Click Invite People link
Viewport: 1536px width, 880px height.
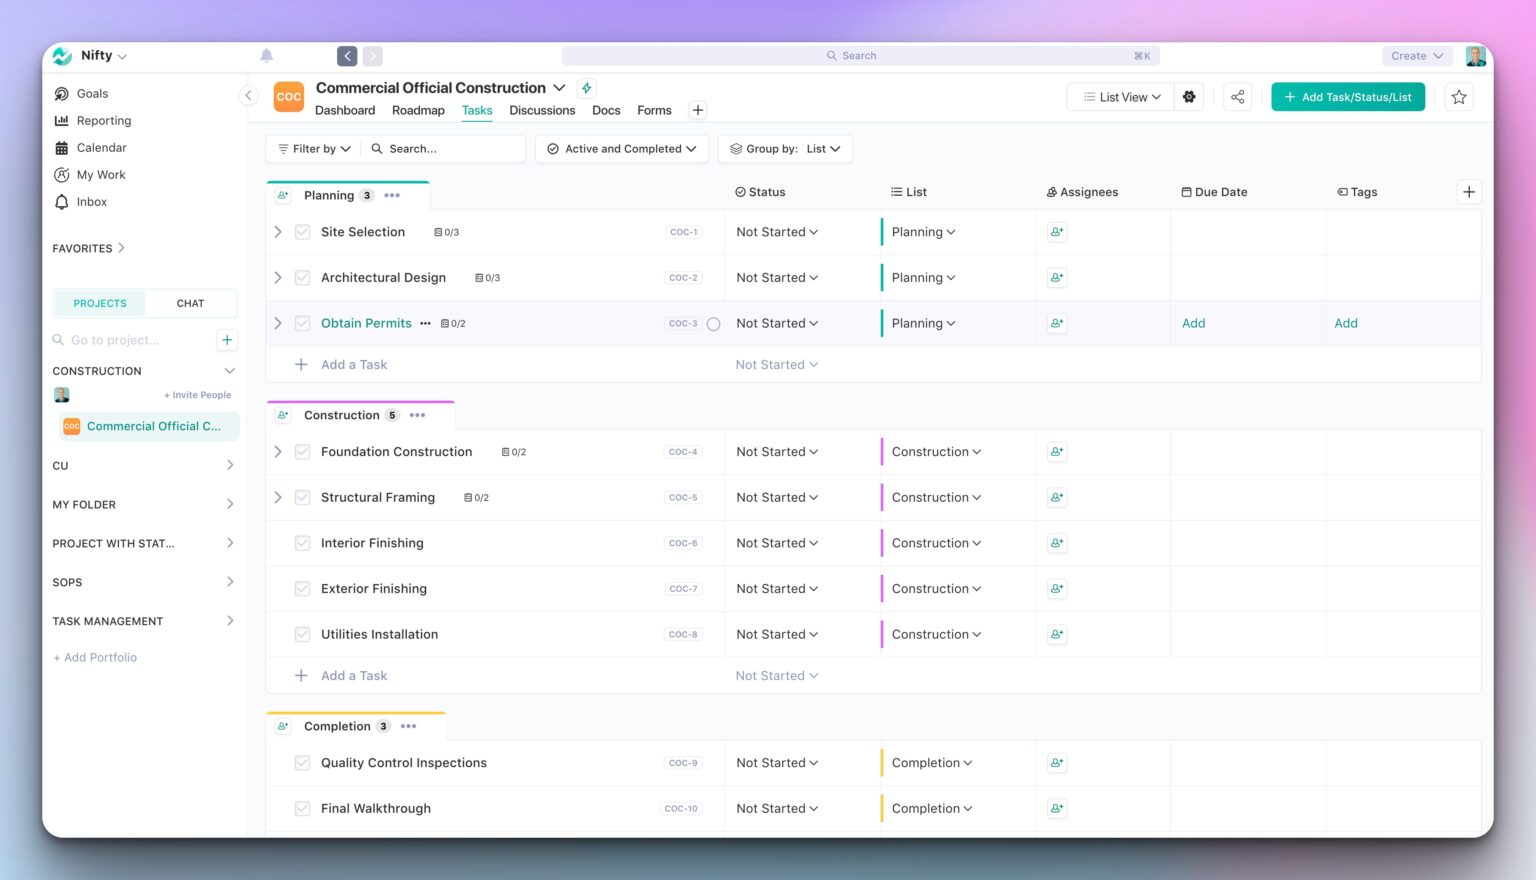[198, 395]
